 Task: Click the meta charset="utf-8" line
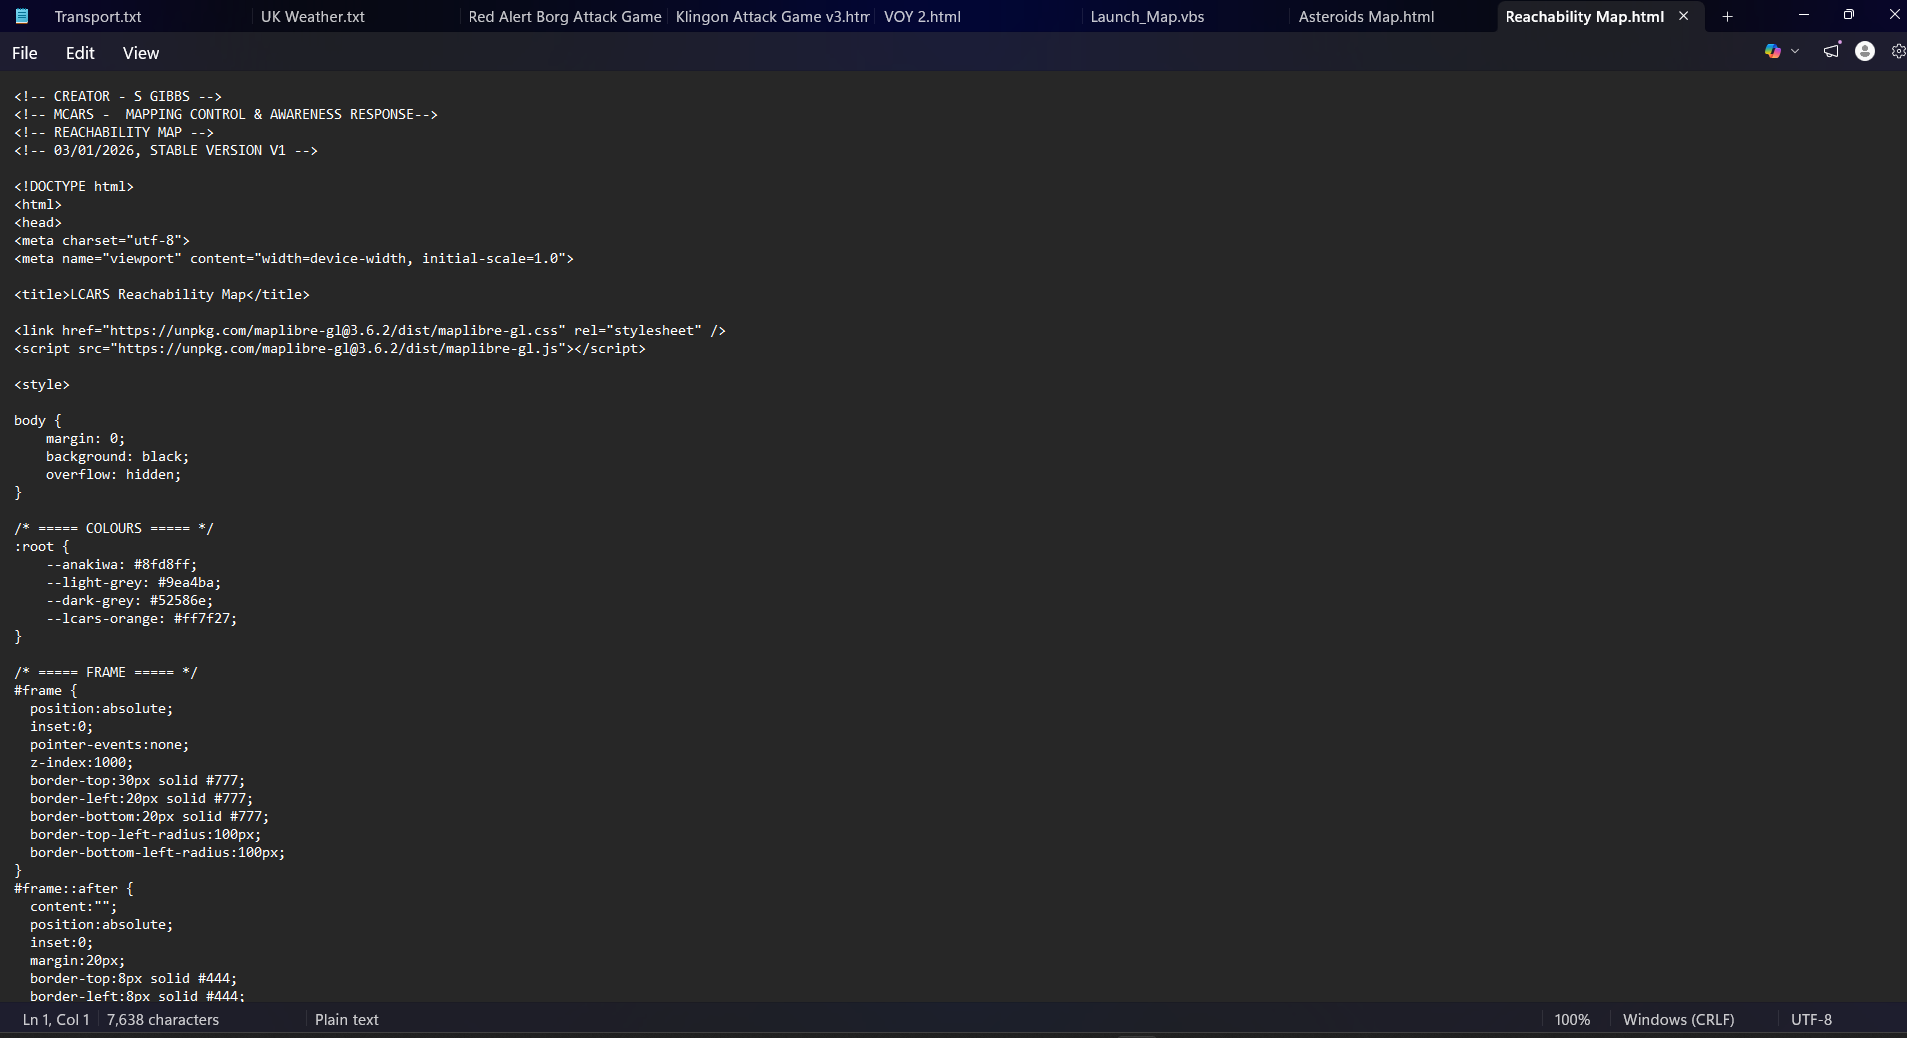click(102, 241)
